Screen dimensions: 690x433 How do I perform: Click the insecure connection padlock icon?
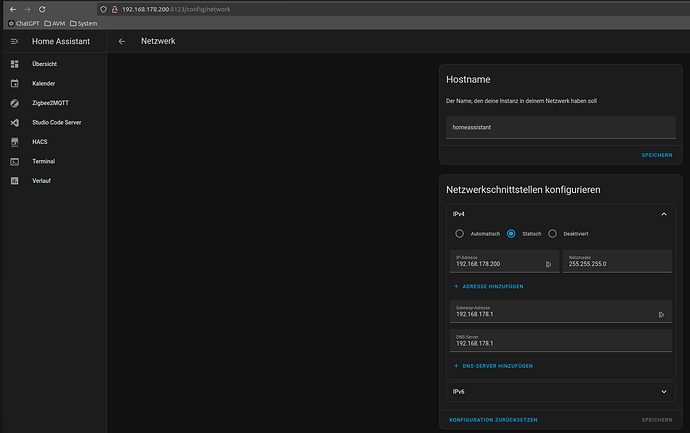click(x=115, y=9)
